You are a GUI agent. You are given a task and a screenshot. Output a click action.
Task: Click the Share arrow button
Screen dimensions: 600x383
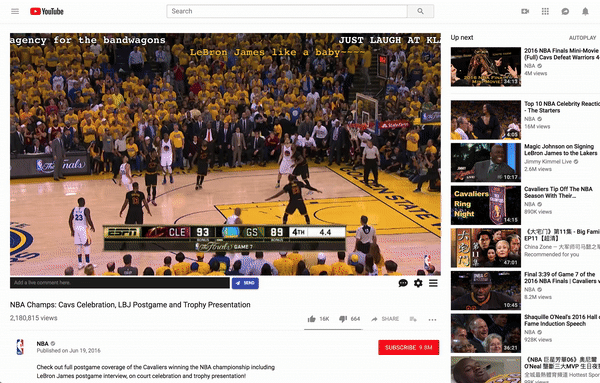[x=385, y=319]
